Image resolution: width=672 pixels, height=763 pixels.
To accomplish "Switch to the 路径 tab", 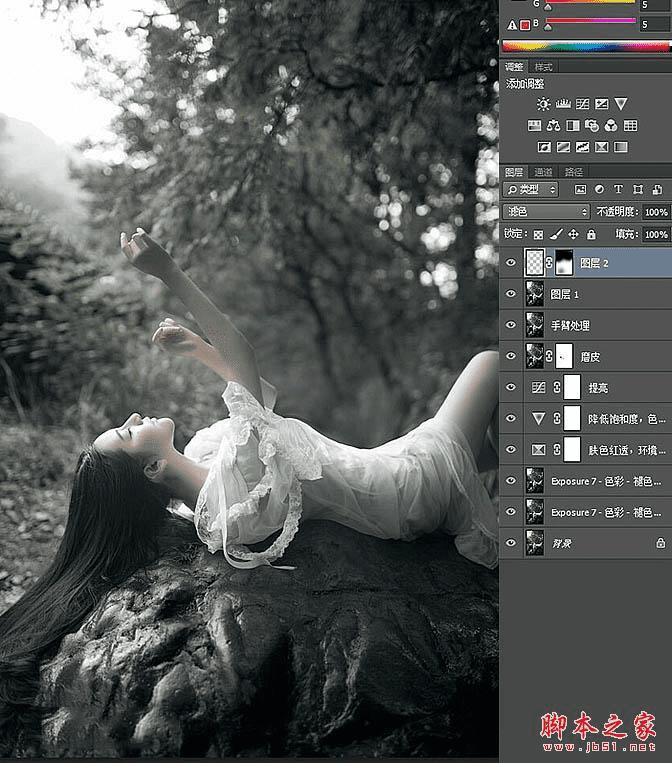I will pyautogui.click(x=574, y=172).
